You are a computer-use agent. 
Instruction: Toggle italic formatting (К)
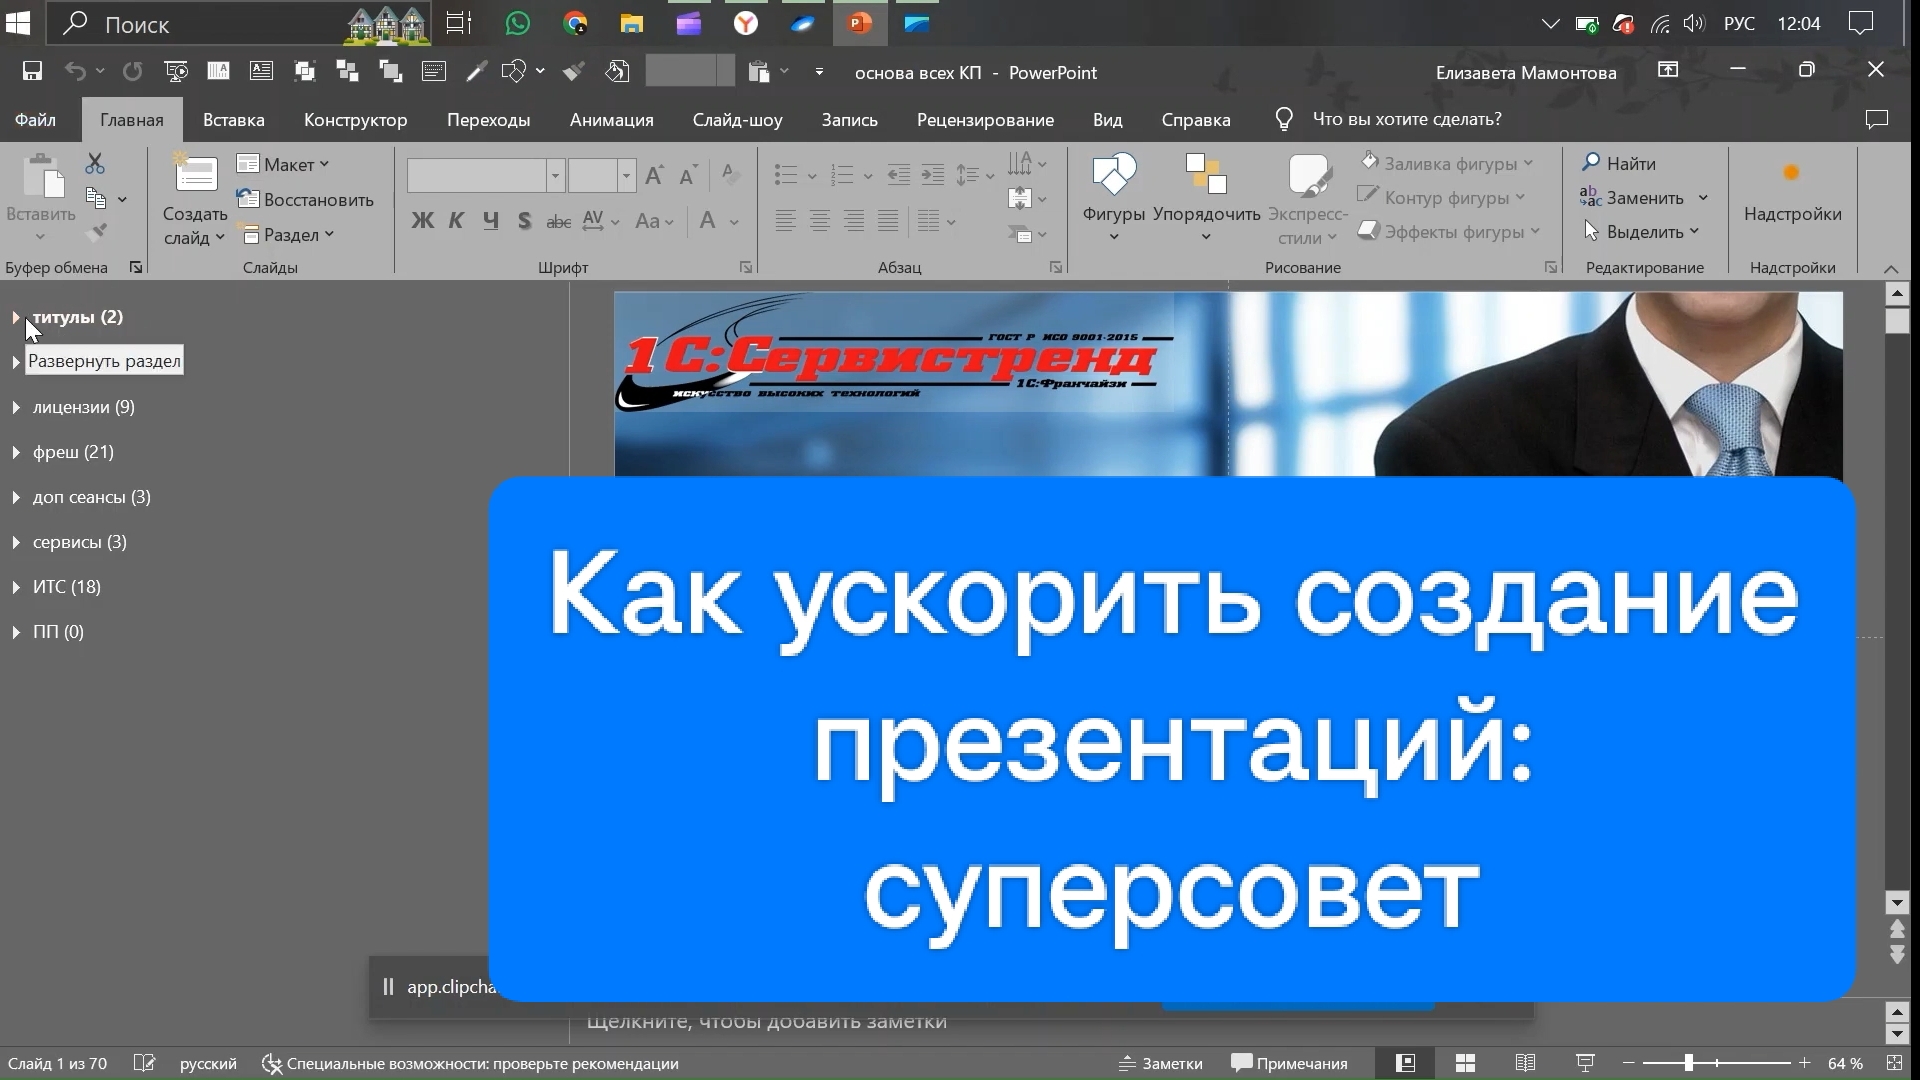[x=456, y=221]
